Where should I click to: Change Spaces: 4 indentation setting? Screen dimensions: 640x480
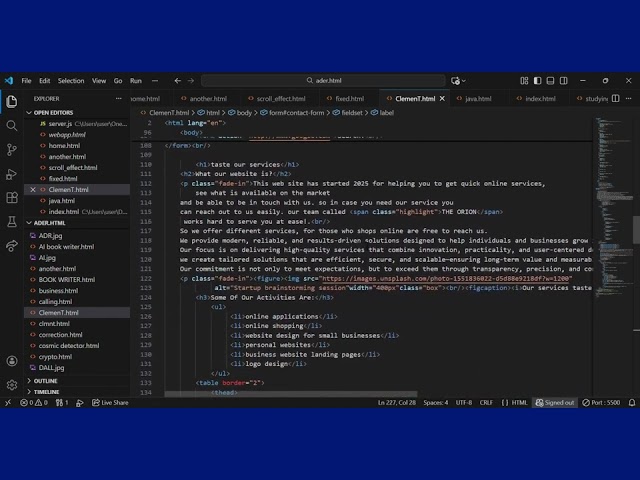pos(436,402)
